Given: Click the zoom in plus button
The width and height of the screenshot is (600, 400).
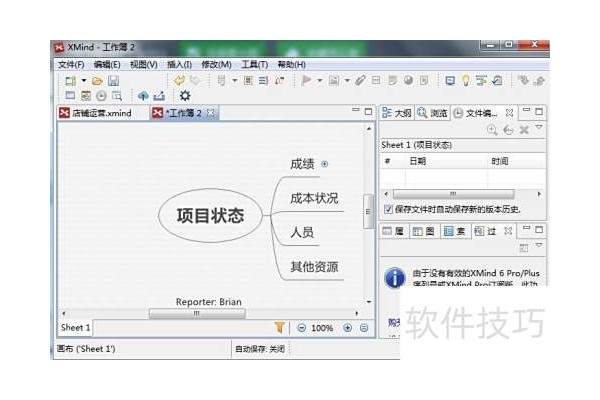Looking at the screenshot, I should 347,328.
